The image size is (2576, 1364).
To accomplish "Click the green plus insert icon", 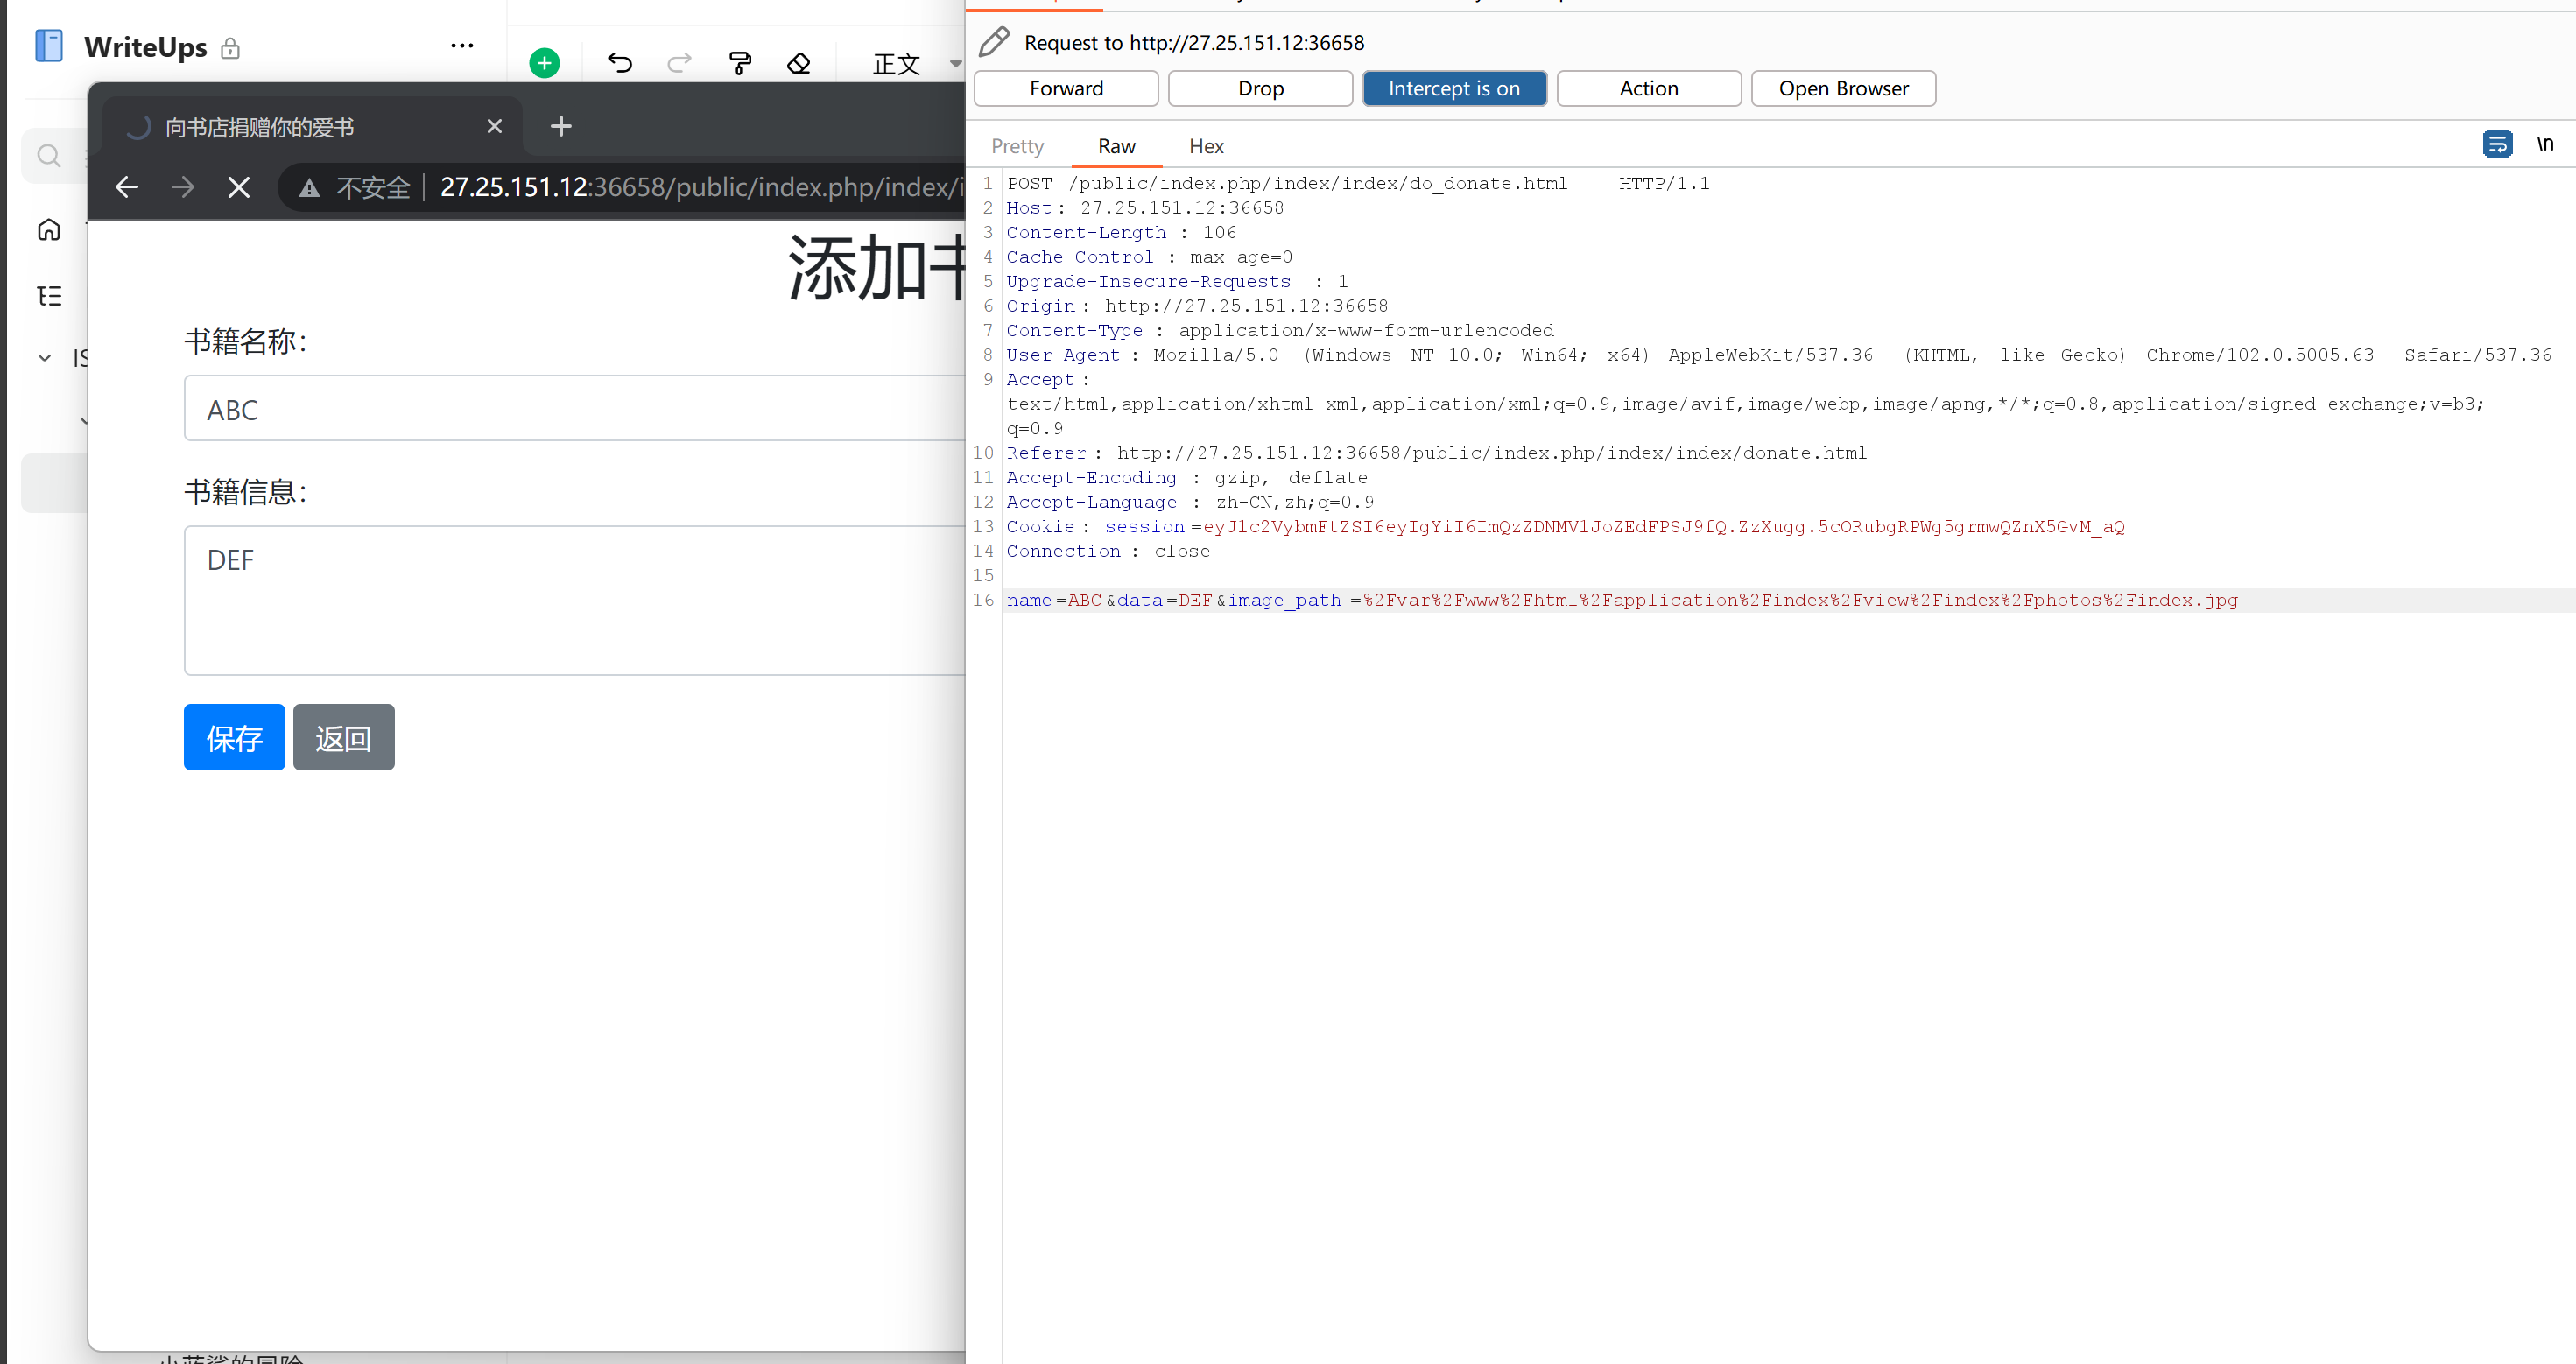I will click(x=544, y=63).
